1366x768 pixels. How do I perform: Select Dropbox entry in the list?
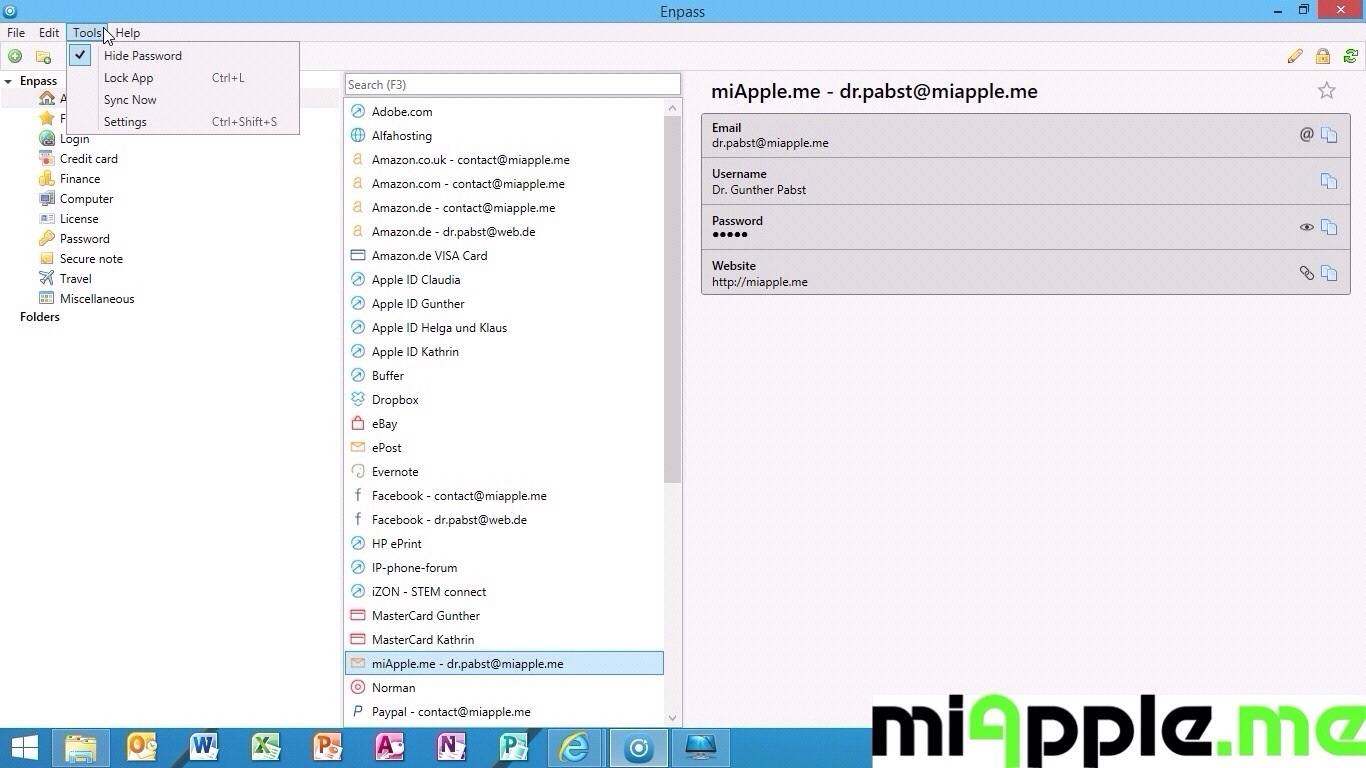point(395,400)
